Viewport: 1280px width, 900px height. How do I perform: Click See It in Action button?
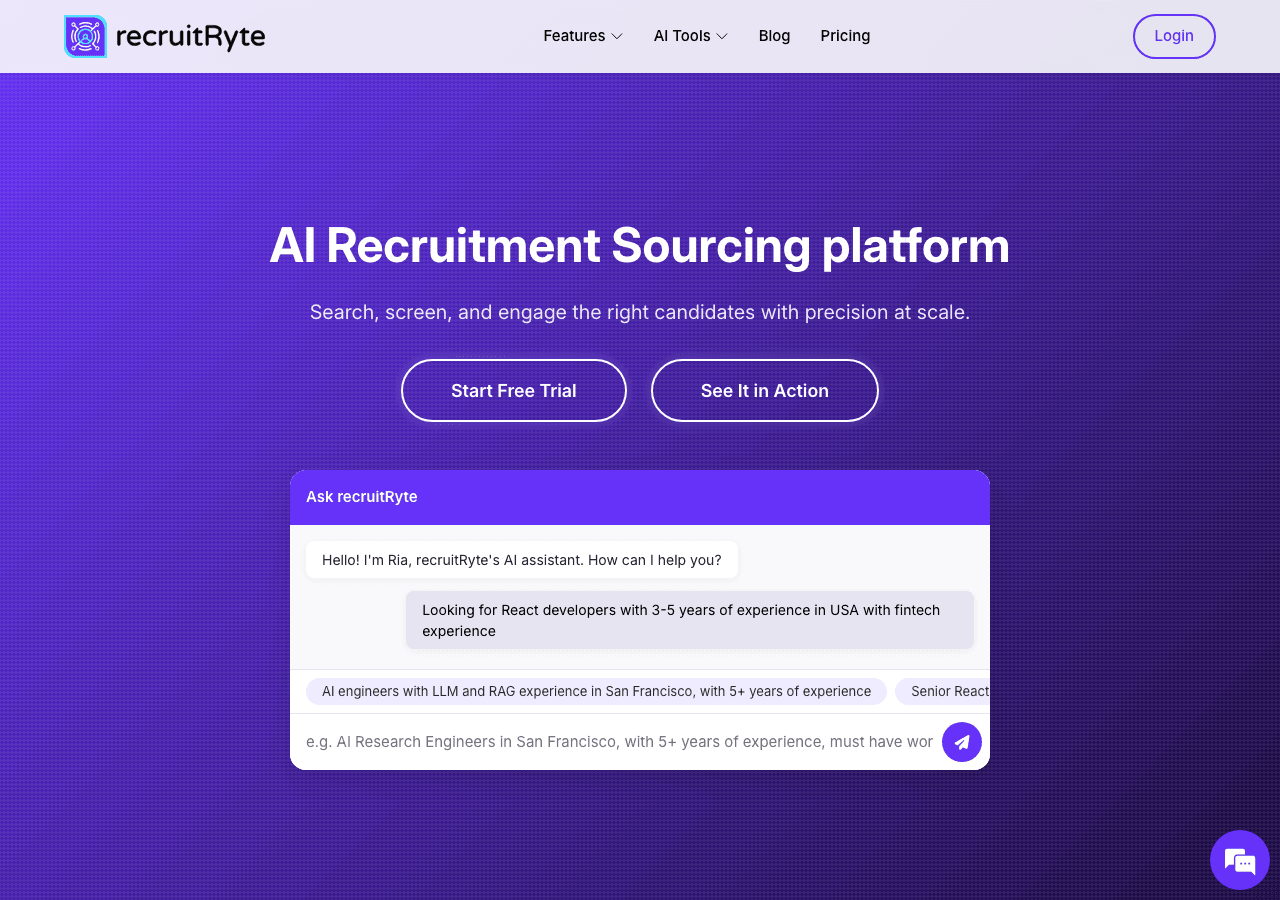click(x=765, y=391)
